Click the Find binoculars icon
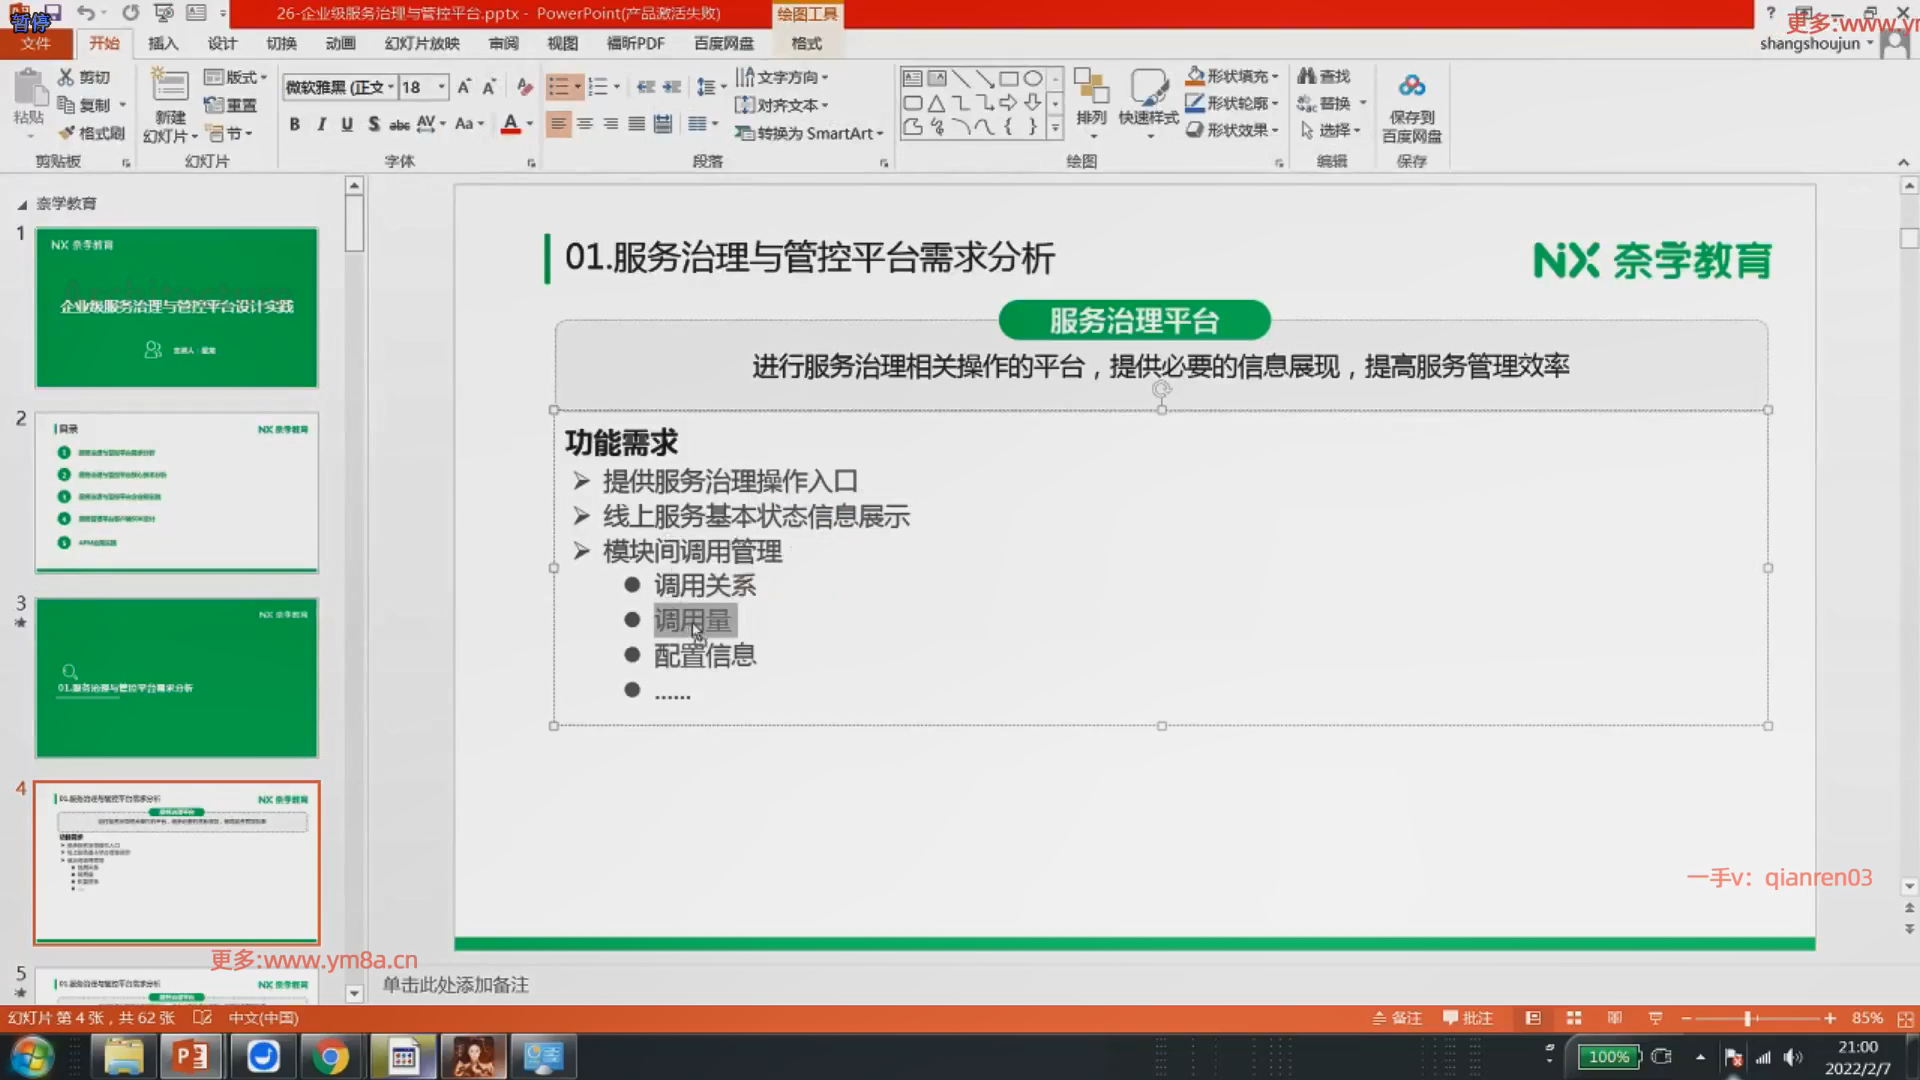The image size is (1920, 1080). (x=1306, y=76)
